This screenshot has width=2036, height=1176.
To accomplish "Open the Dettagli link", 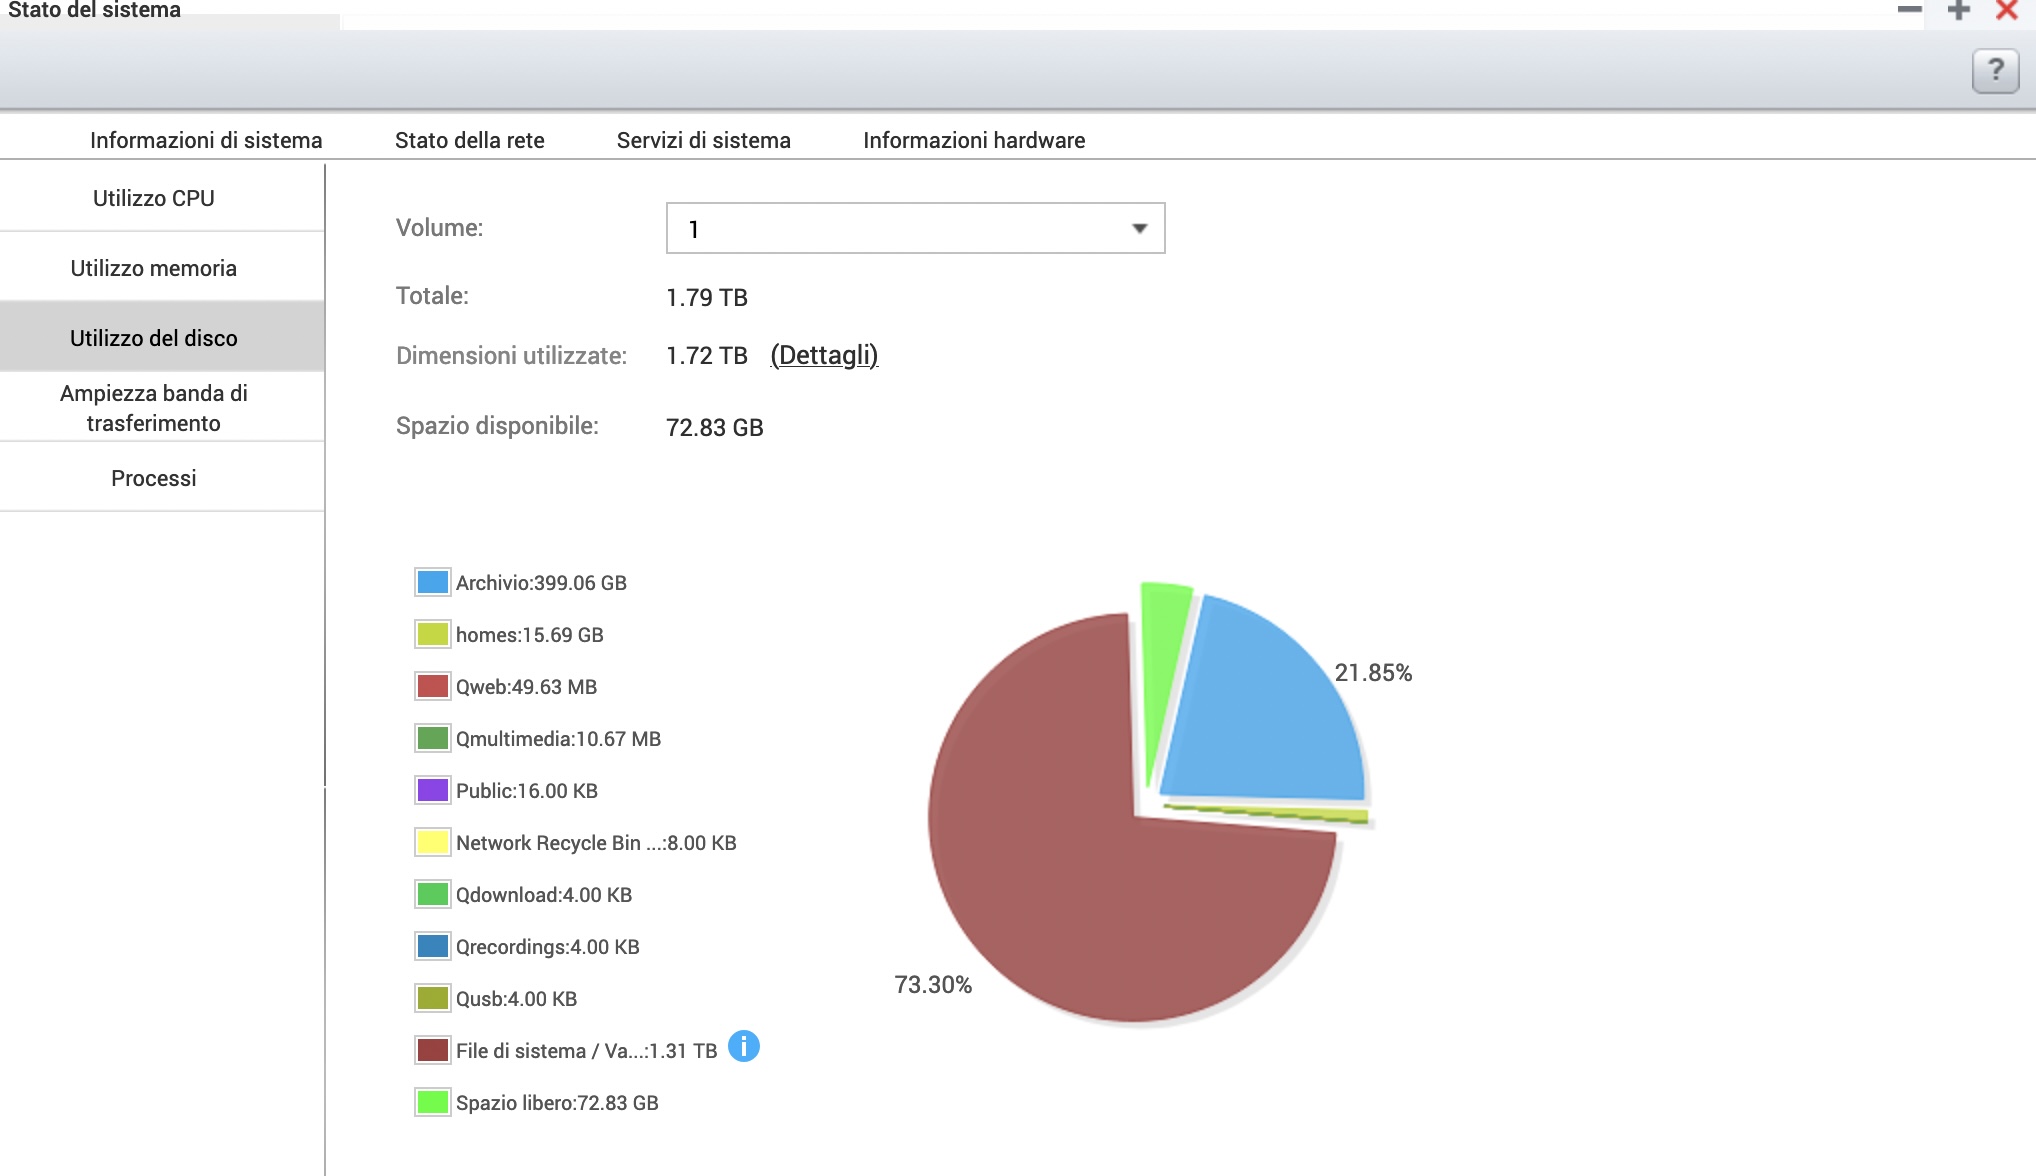I will tap(824, 355).
